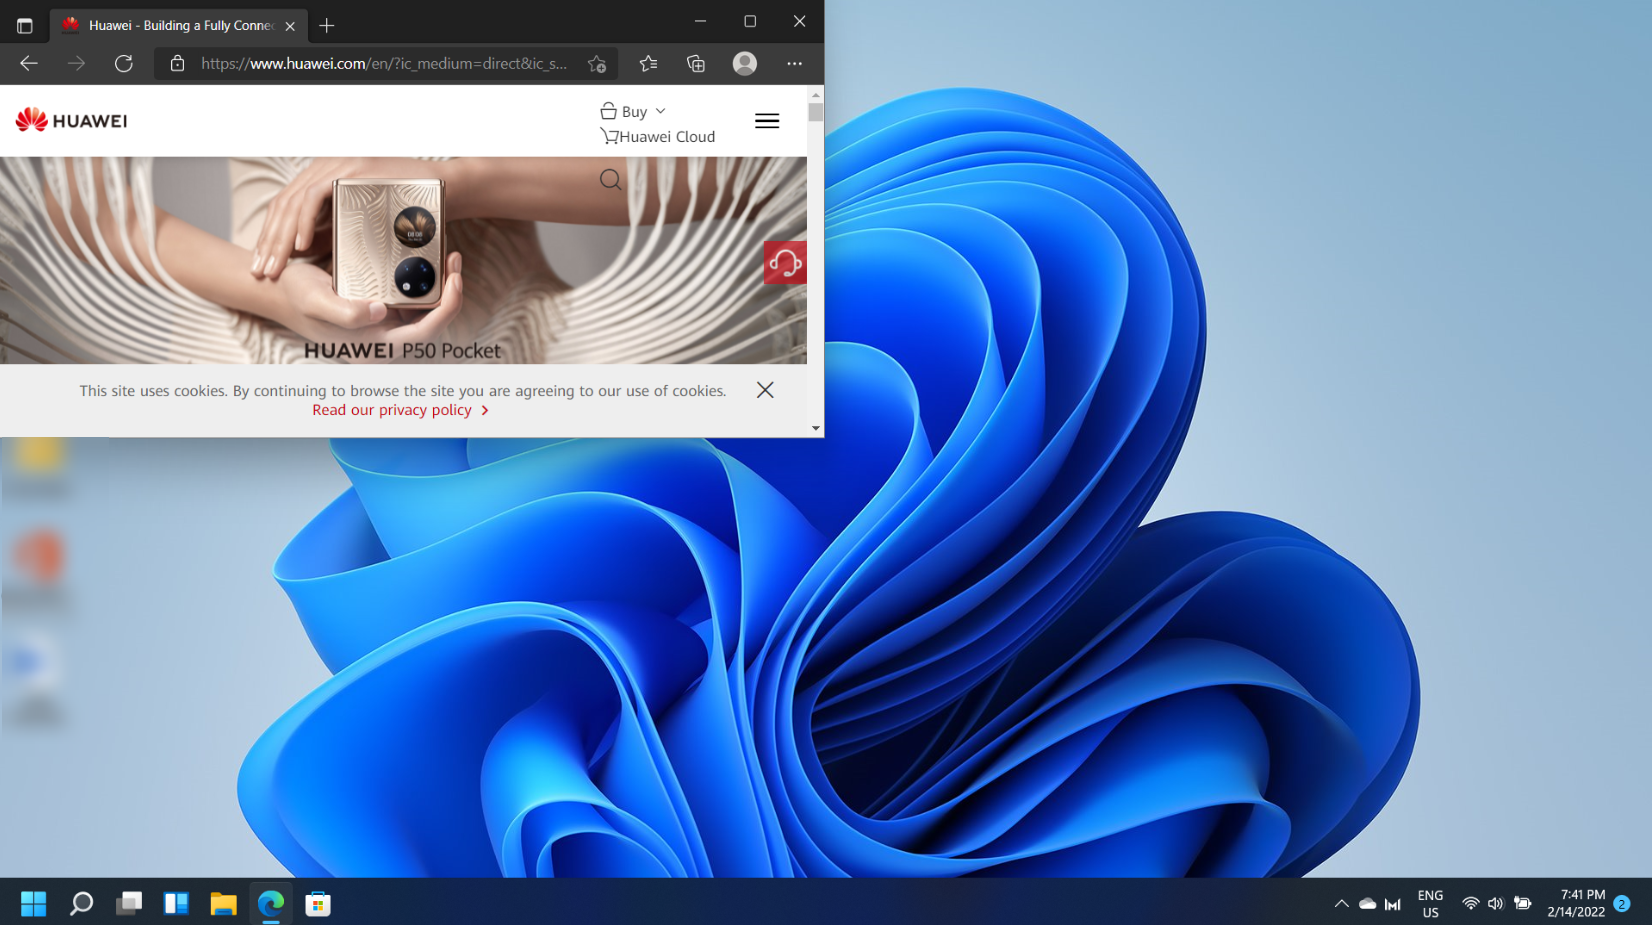Viewport: 1652px width, 925px height.
Task: Open Task View on taskbar
Action: pyautogui.click(x=129, y=904)
